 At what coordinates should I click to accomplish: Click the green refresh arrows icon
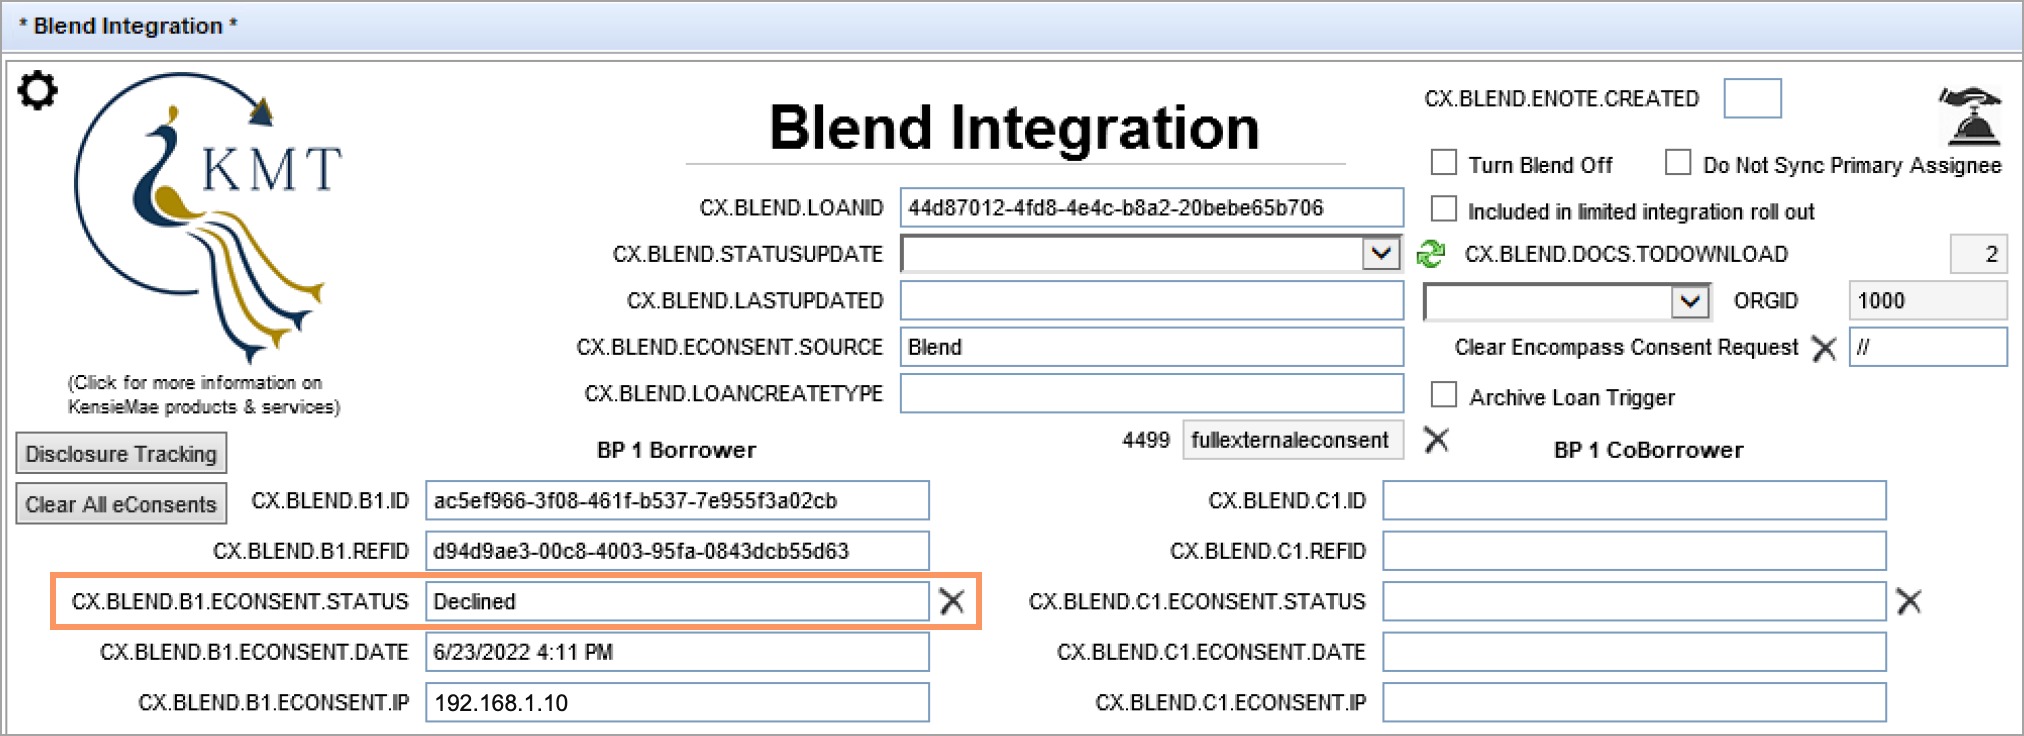pyautogui.click(x=1431, y=254)
